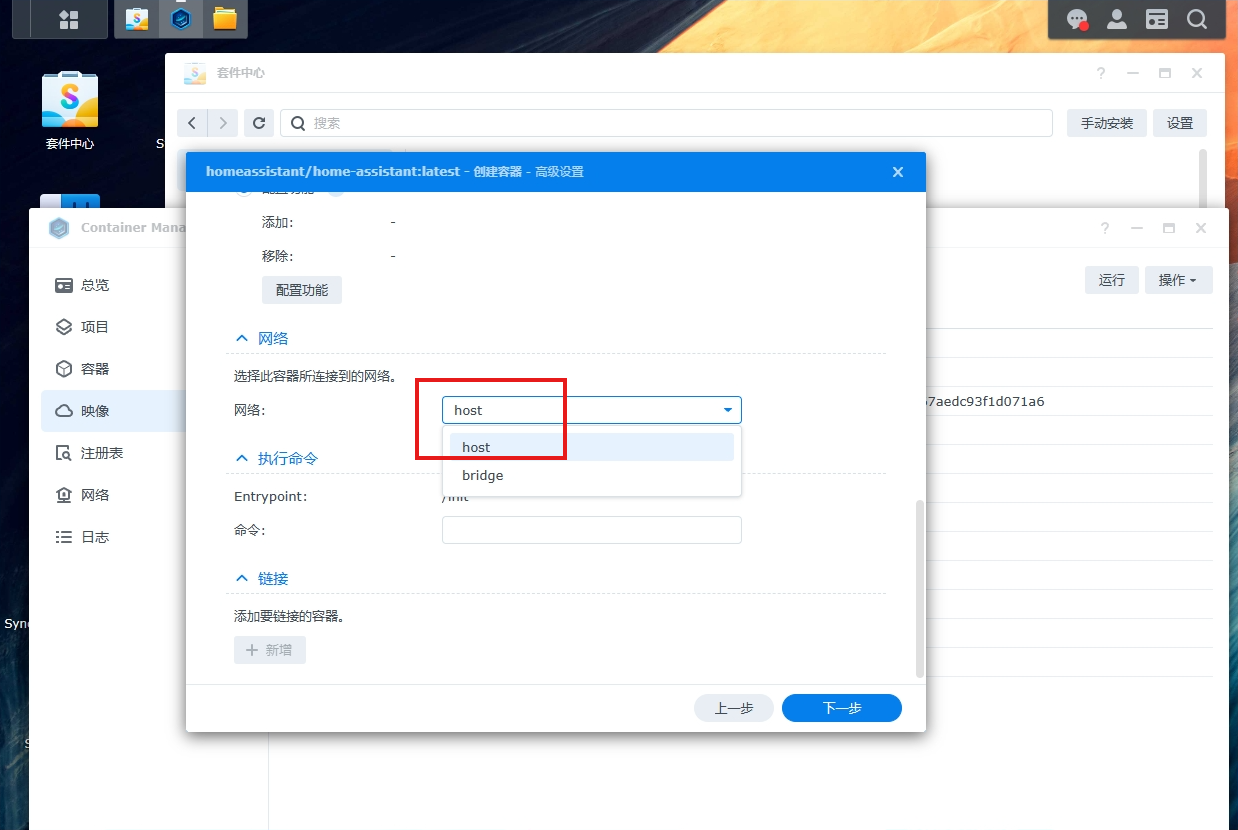Open File Station from the taskbar

[225, 18]
